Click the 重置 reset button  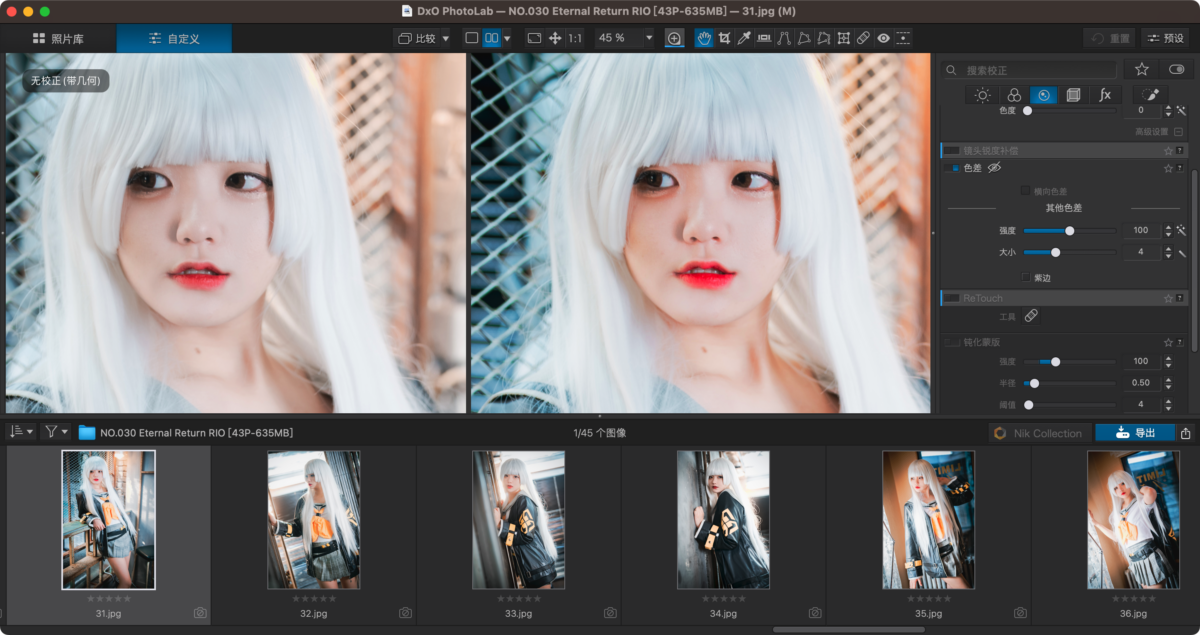click(1110, 38)
